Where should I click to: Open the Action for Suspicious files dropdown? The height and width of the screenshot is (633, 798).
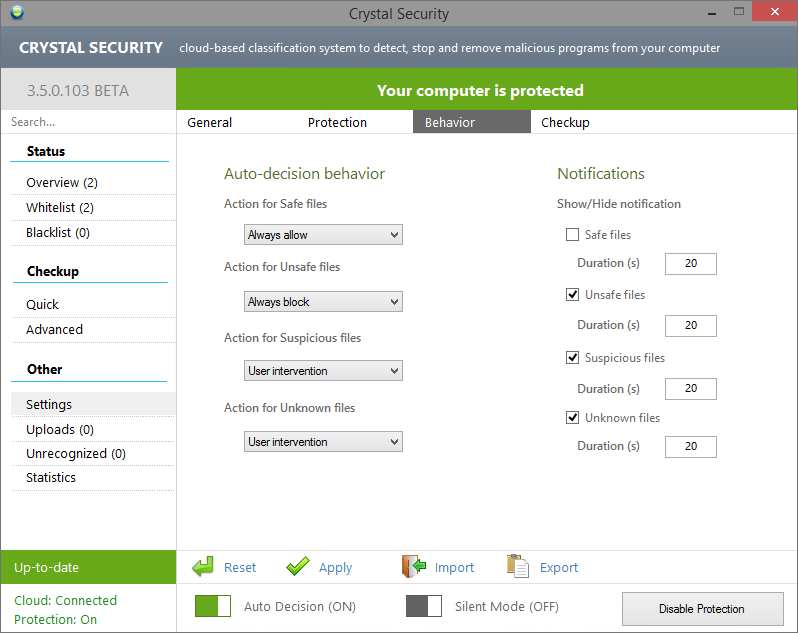323,371
